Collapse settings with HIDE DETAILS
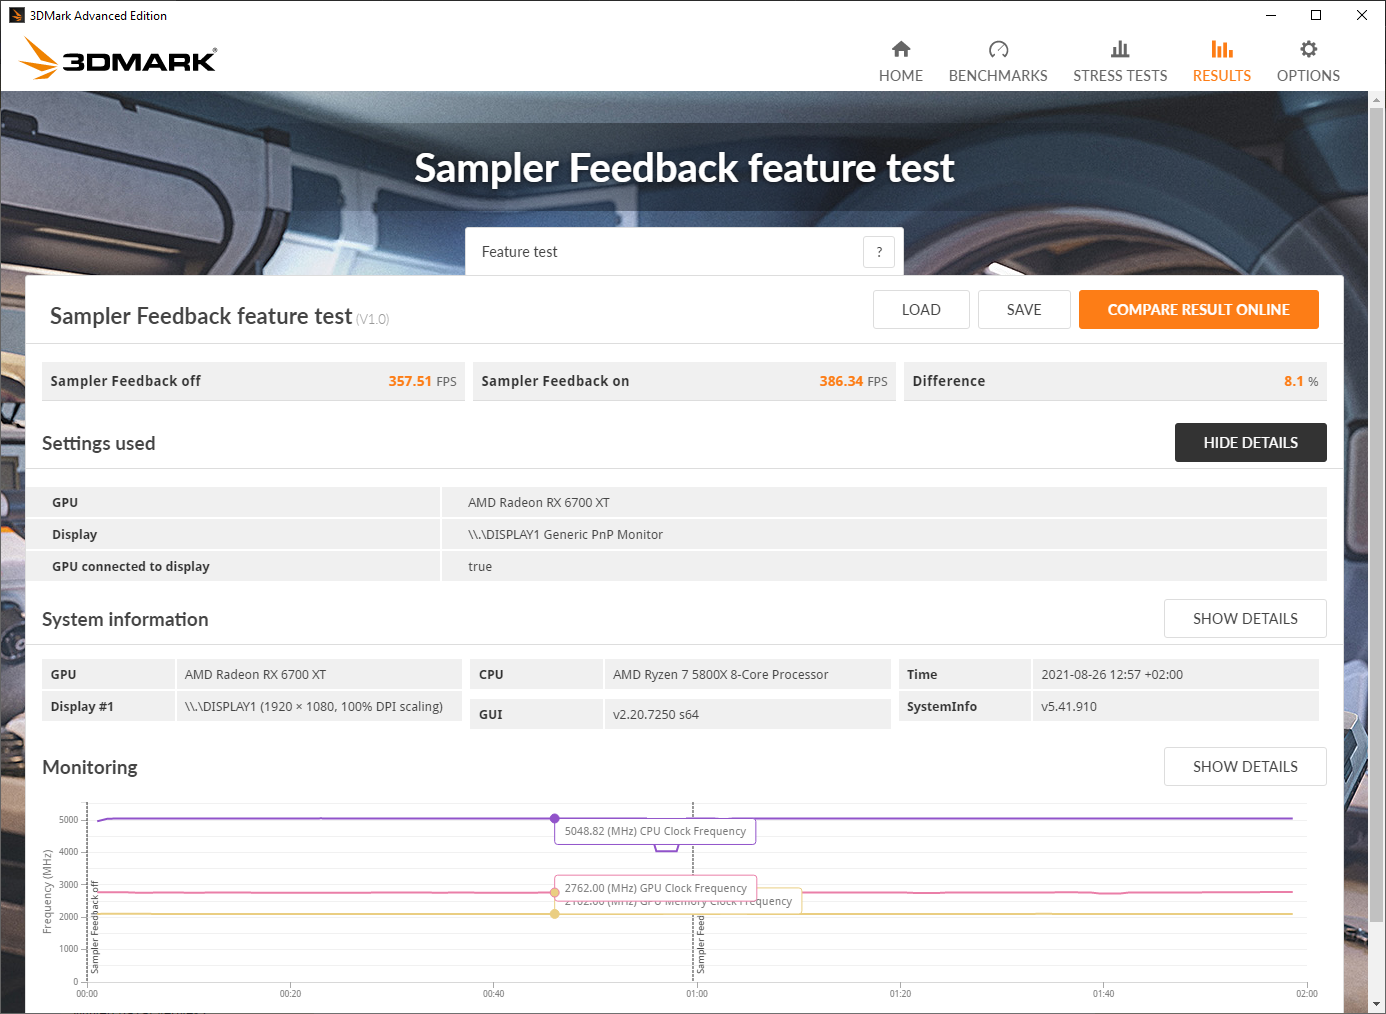Image resolution: width=1386 pixels, height=1014 pixels. tap(1251, 443)
